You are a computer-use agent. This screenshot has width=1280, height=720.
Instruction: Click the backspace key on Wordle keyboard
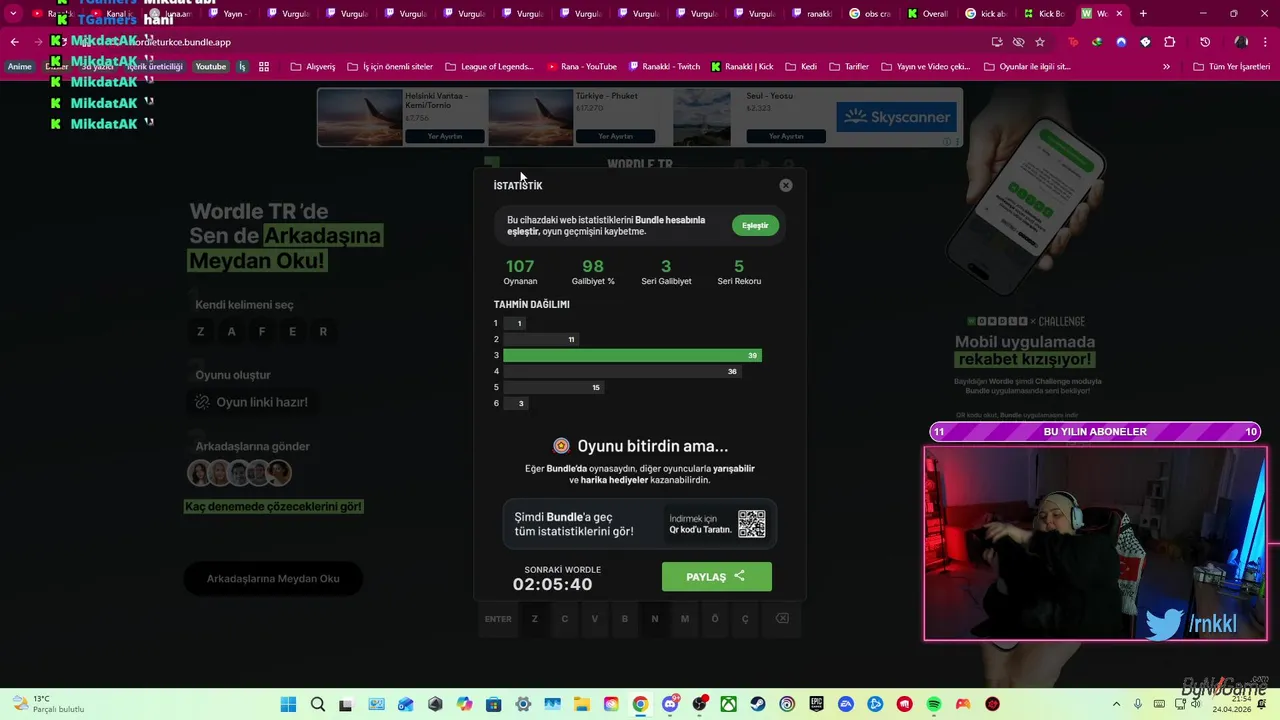(782, 619)
